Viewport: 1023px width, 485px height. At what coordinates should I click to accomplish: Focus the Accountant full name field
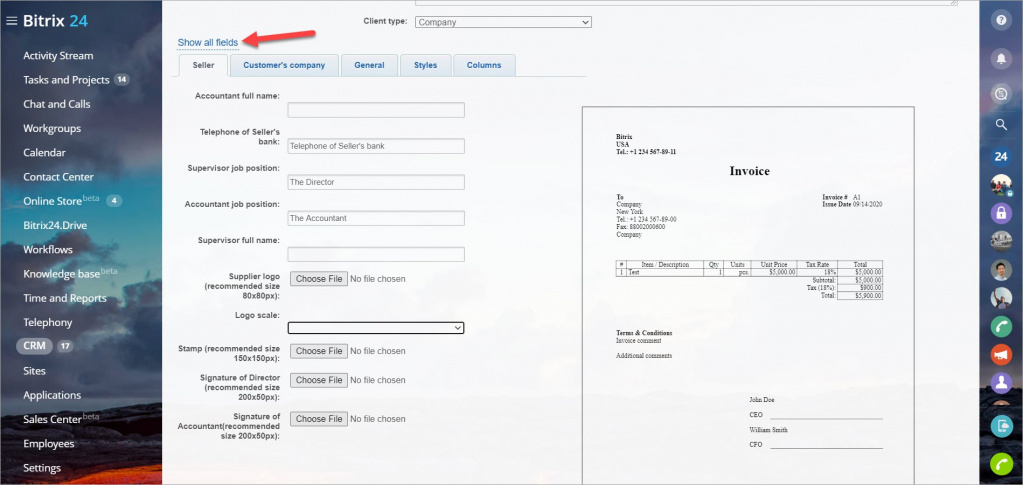(376, 110)
